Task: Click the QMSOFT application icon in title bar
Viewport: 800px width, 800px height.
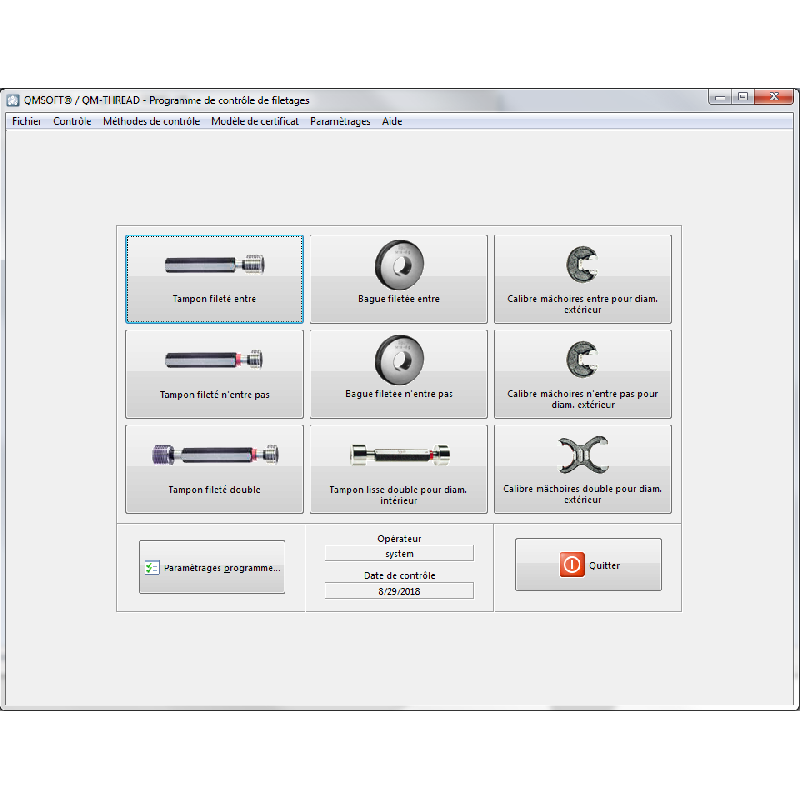Action: (x=13, y=100)
